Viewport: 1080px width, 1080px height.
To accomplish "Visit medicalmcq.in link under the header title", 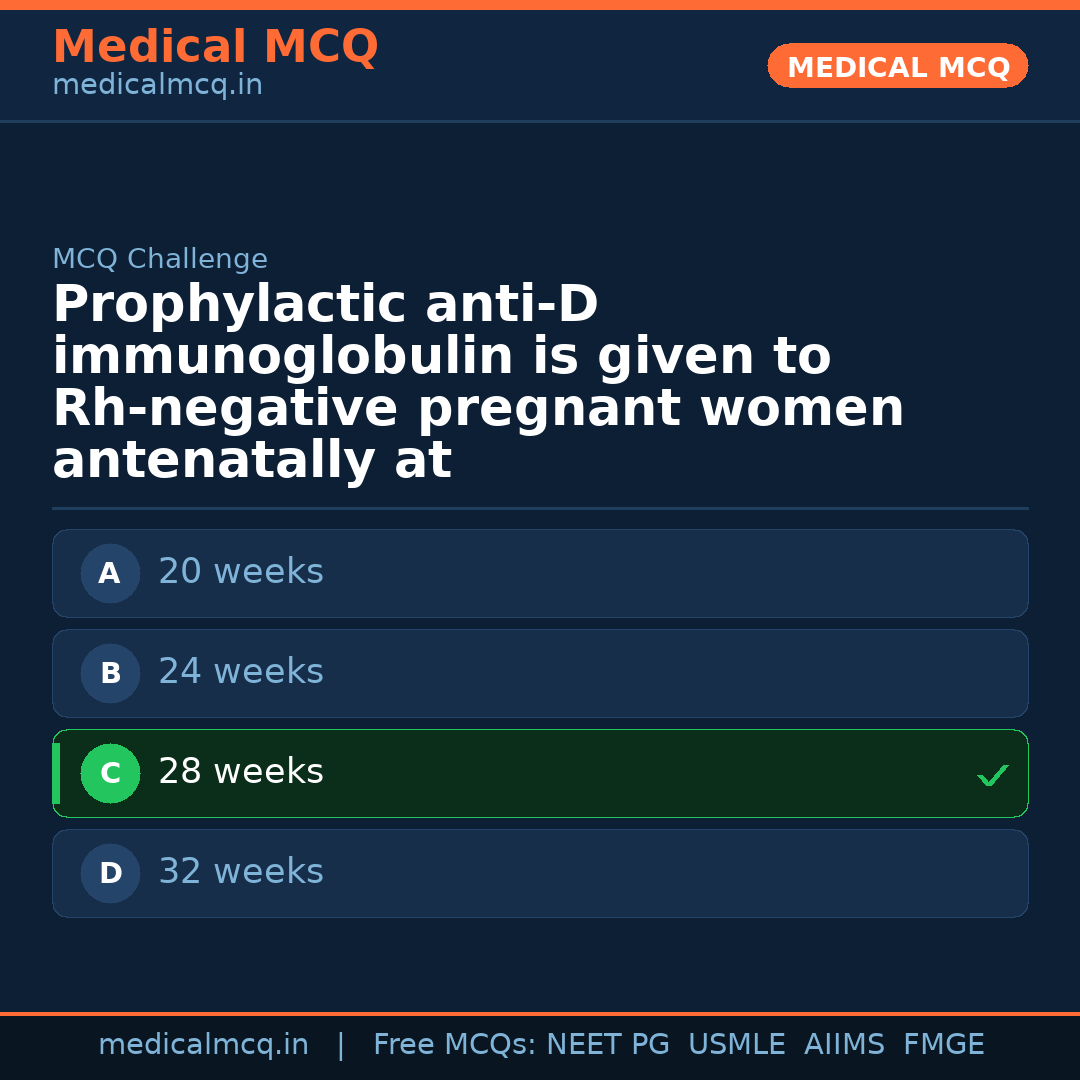I will click(x=157, y=86).
